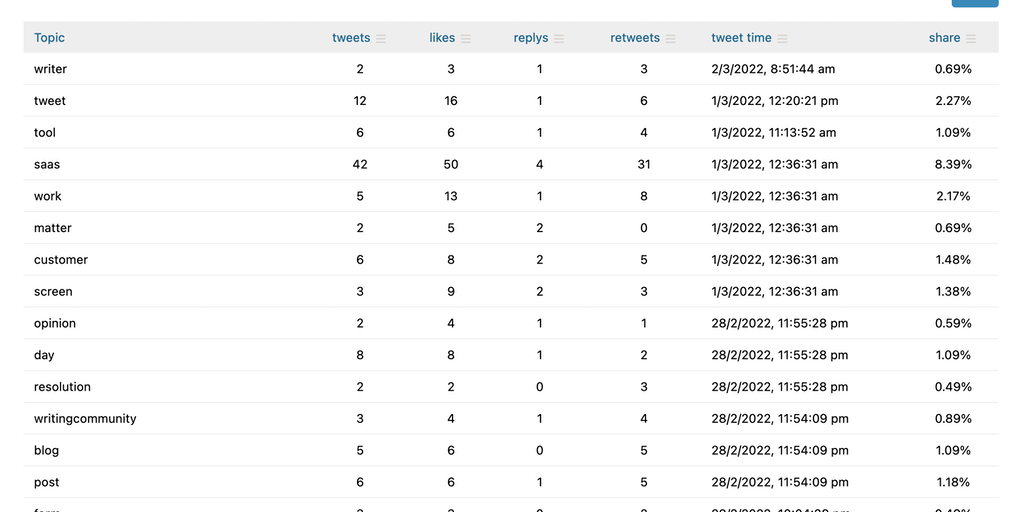The image size is (1024, 512).
Task: Click the customer topic cell
Action: (61, 260)
